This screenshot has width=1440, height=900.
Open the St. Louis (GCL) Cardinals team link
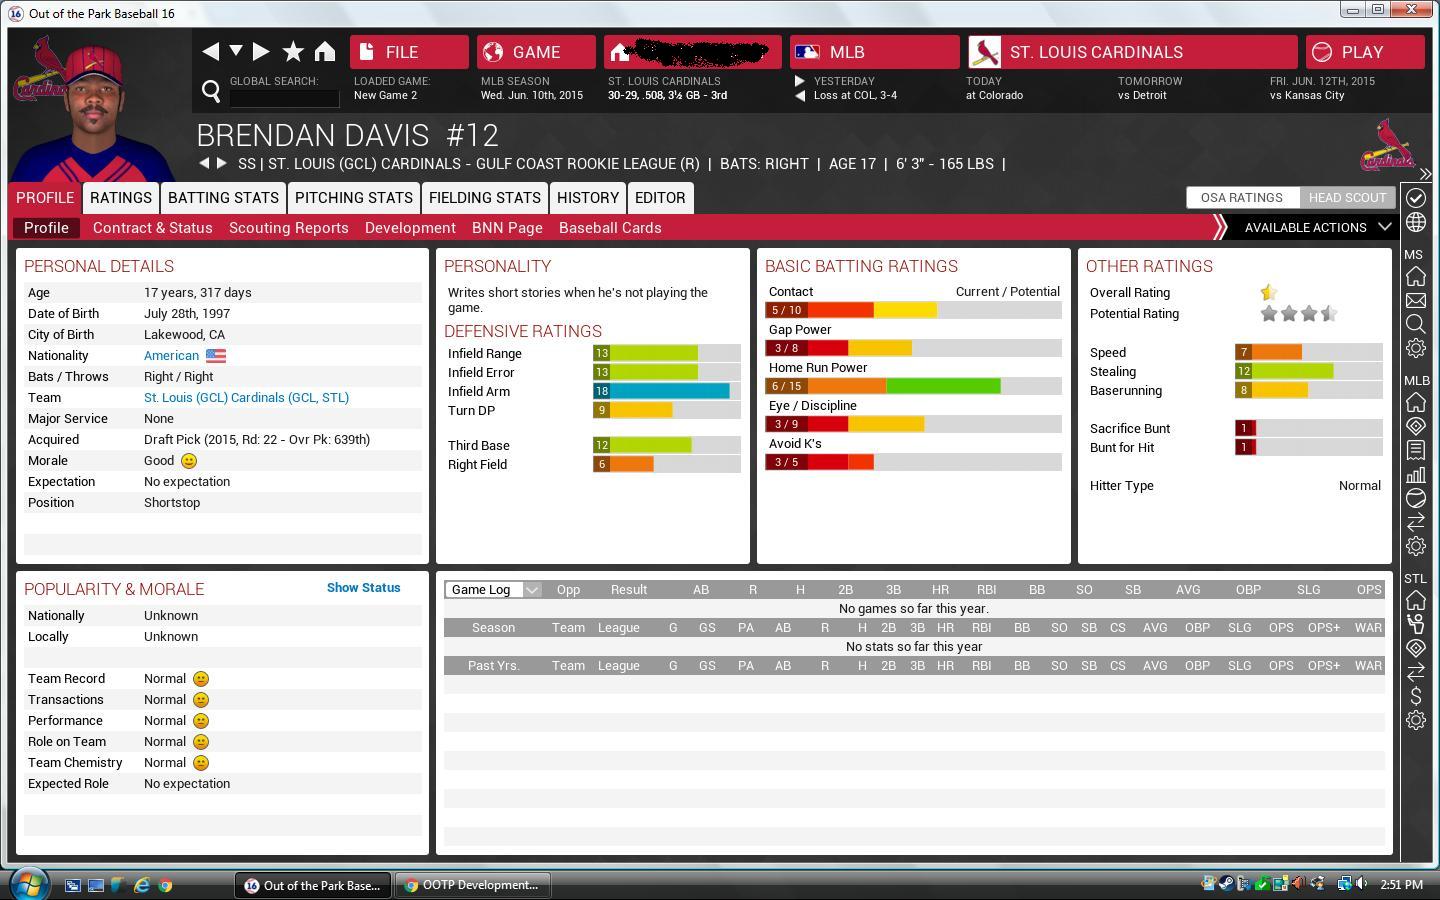click(246, 398)
